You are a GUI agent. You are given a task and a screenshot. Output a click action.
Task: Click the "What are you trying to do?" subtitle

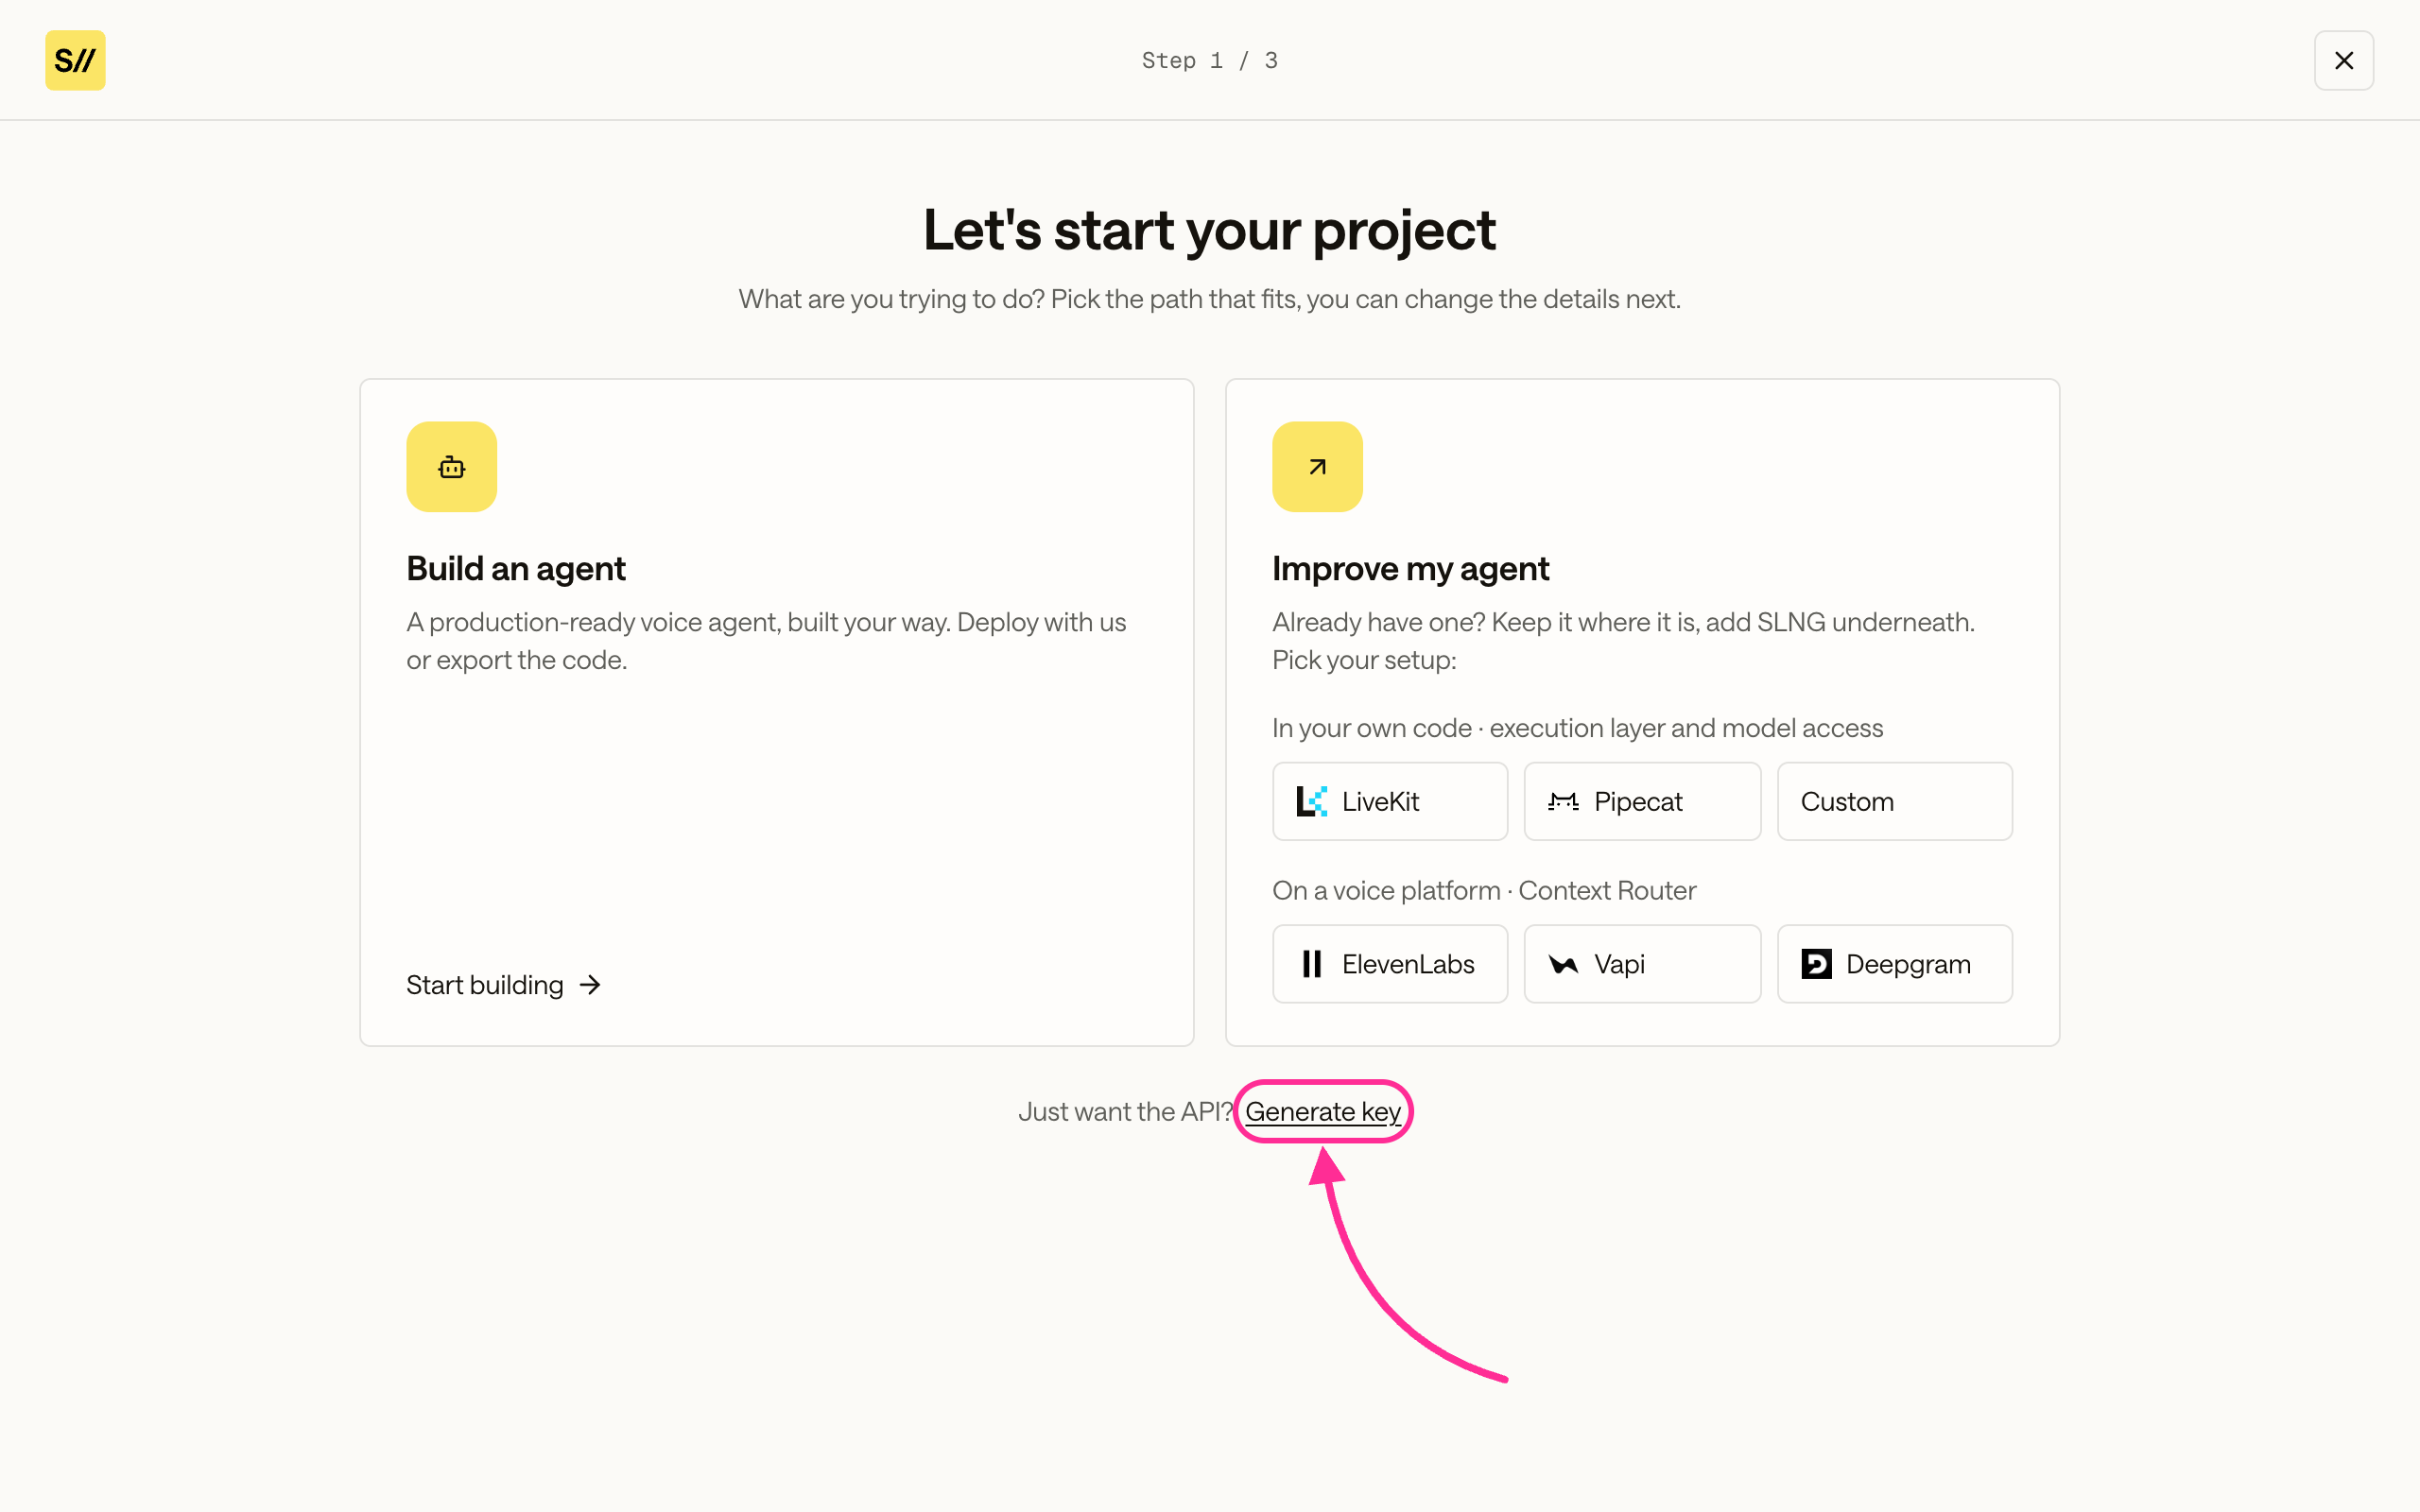pos(1209,299)
